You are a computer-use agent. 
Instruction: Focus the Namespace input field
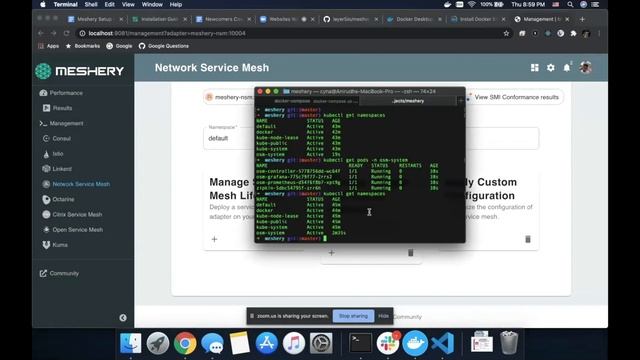click(x=371, y=138)
